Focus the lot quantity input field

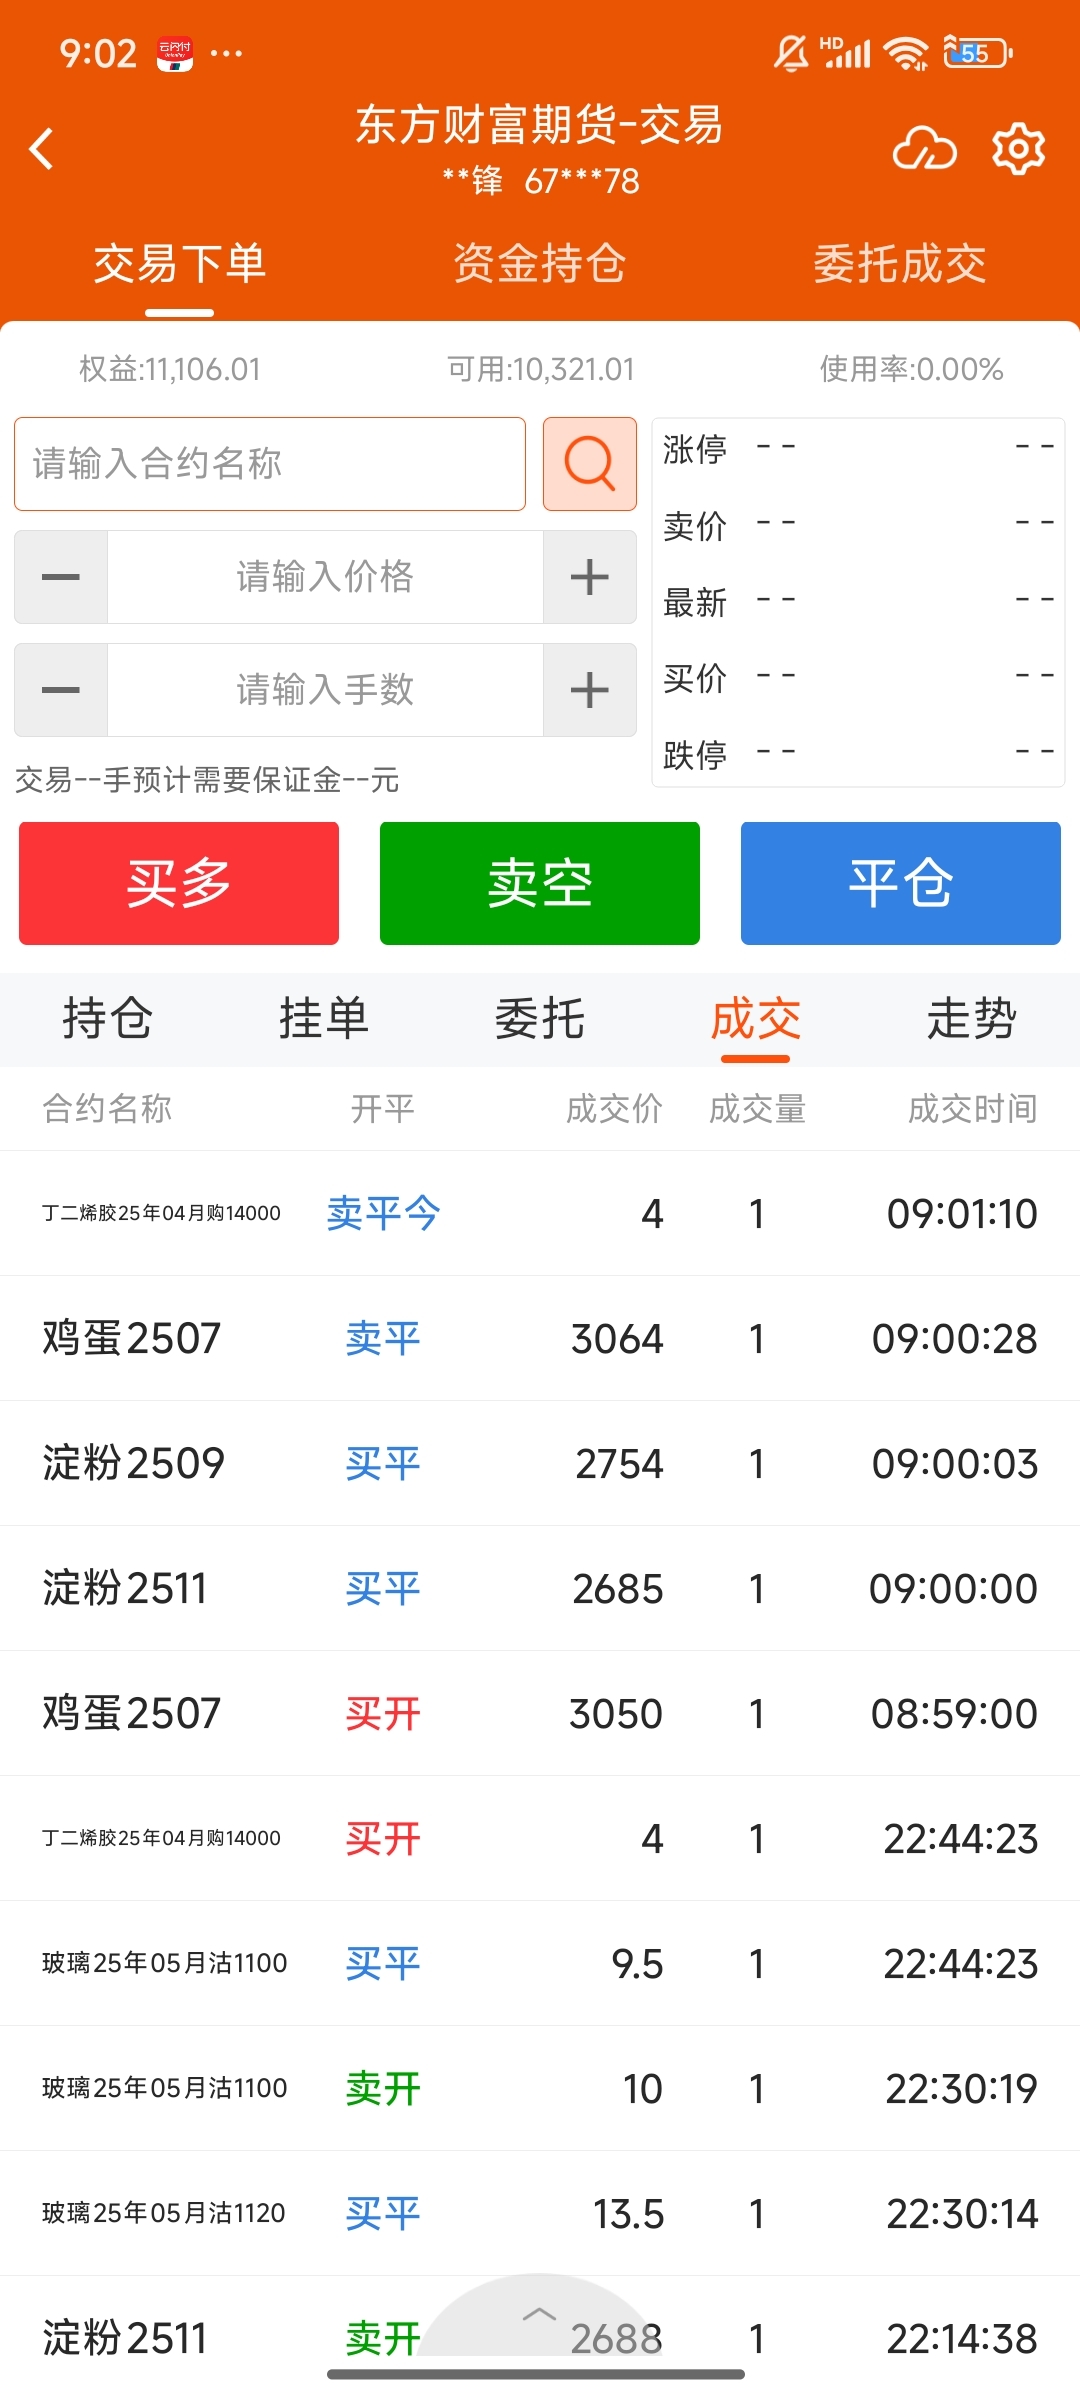tap(325, 690)
